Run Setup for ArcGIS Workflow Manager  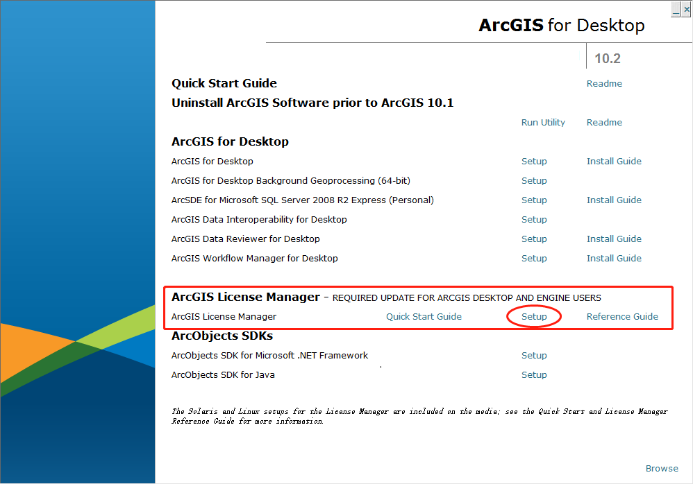tap(534, 258)
